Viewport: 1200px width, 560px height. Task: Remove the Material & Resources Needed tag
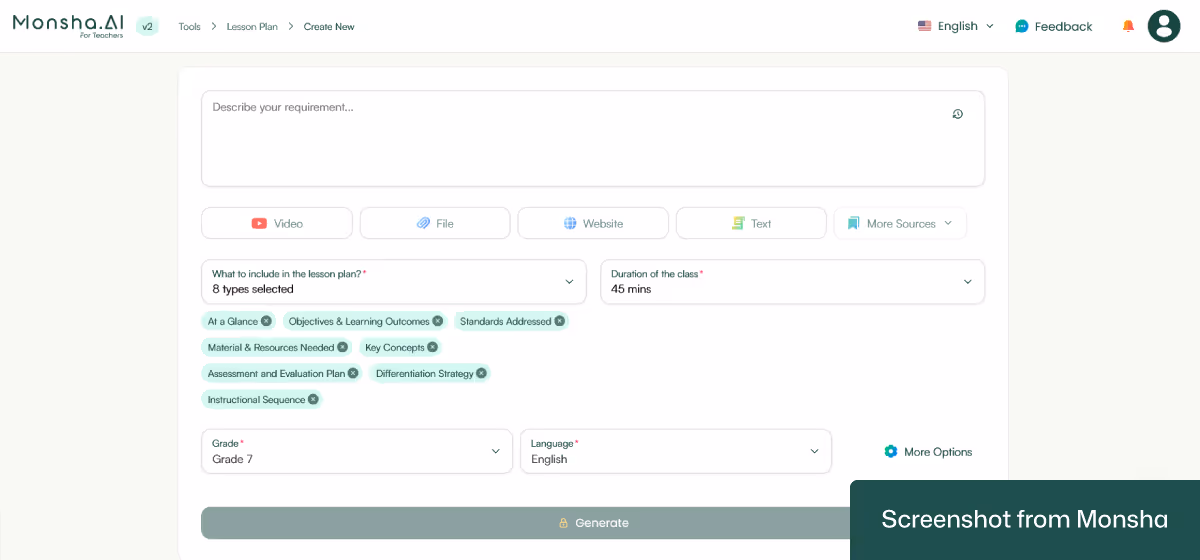[342, 347]
